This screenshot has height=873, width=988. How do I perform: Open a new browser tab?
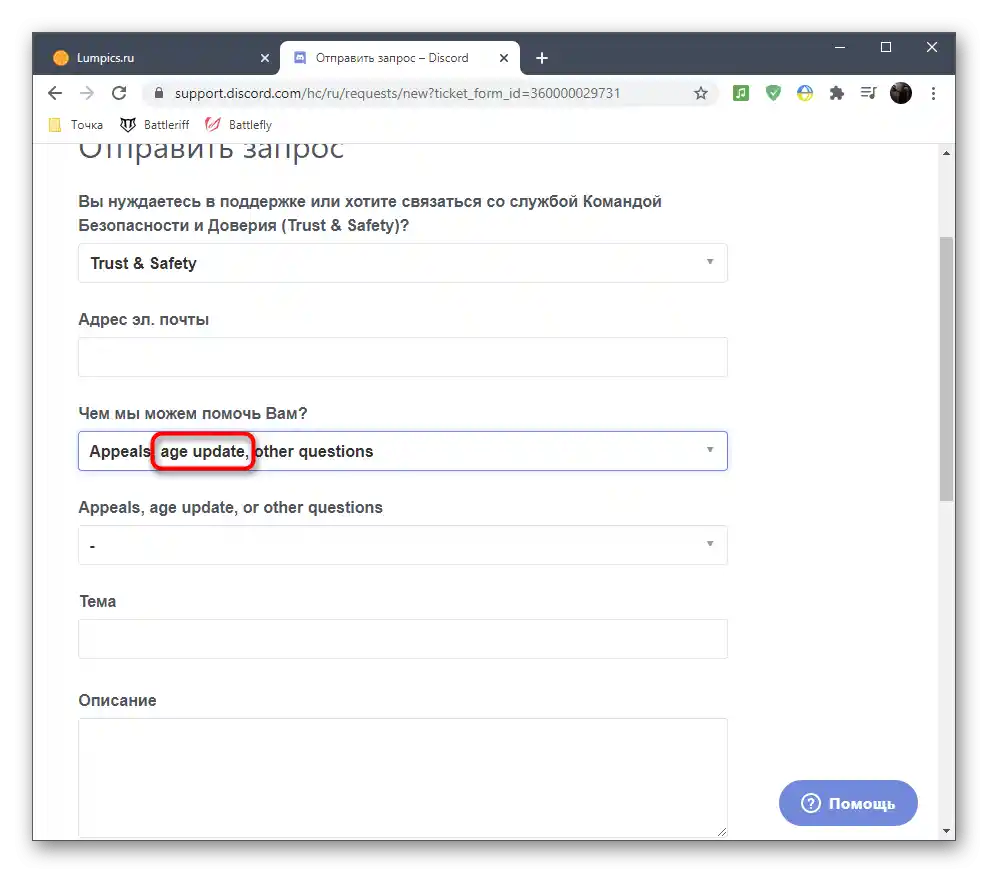(x=542, y=58)
